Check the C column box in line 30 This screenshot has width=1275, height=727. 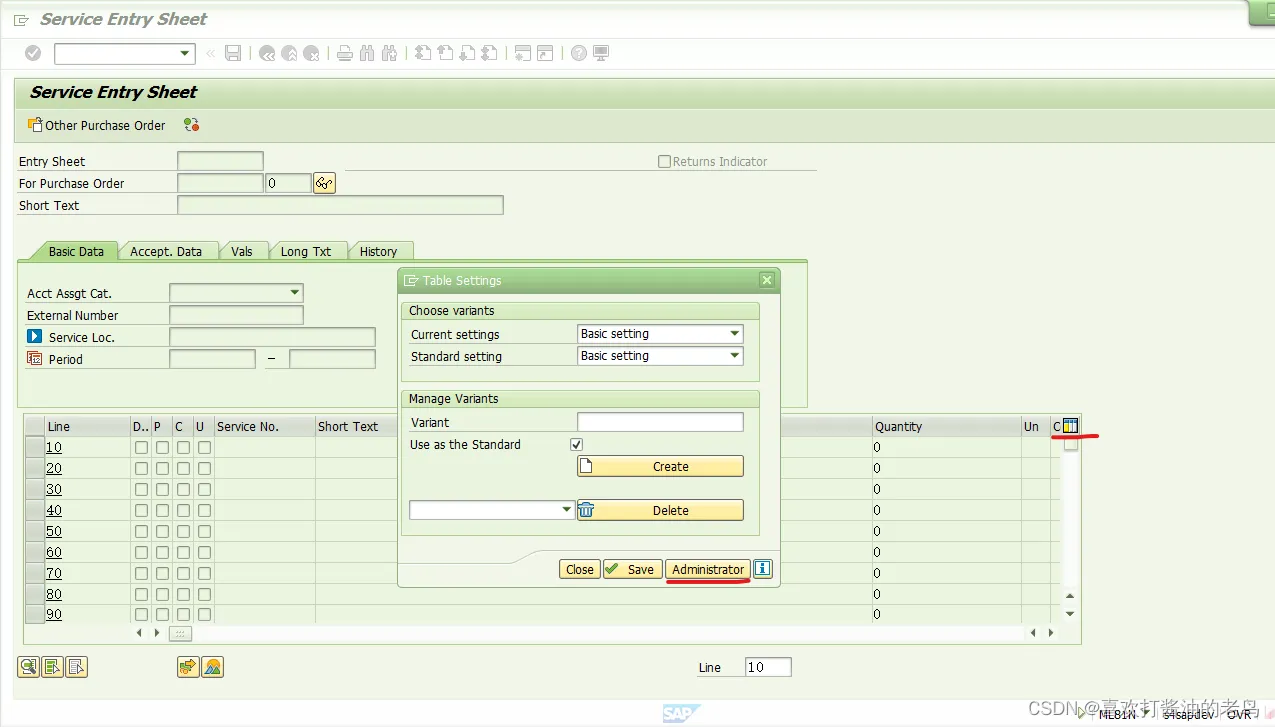coord(183,489)
